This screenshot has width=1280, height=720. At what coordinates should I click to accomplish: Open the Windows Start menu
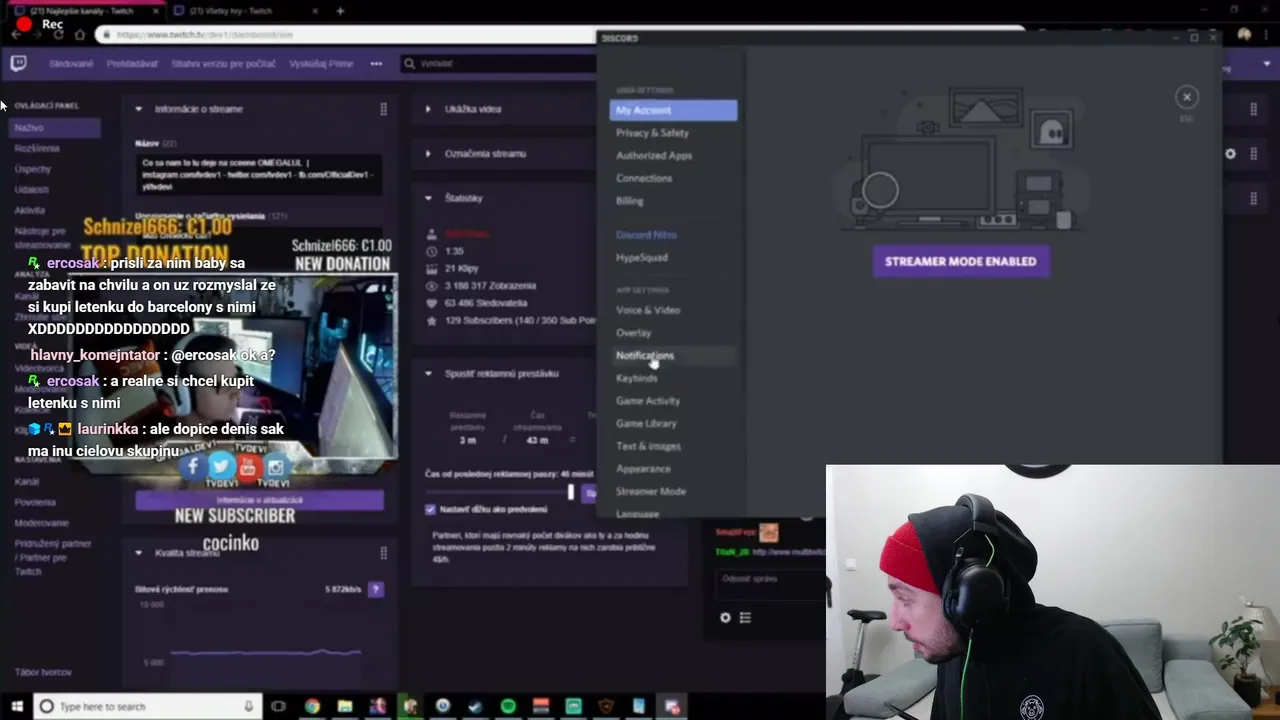point(17,706)
